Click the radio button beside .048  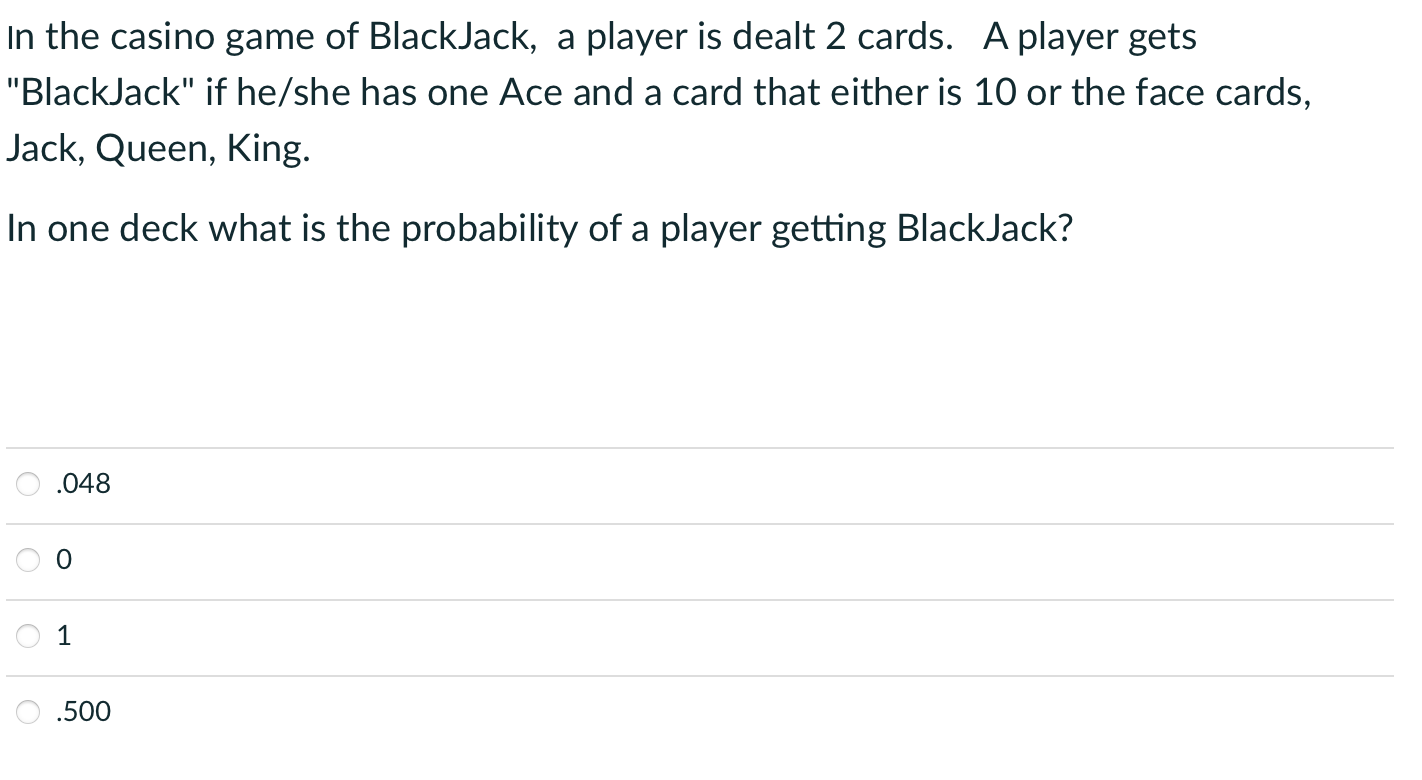[28, 483]
